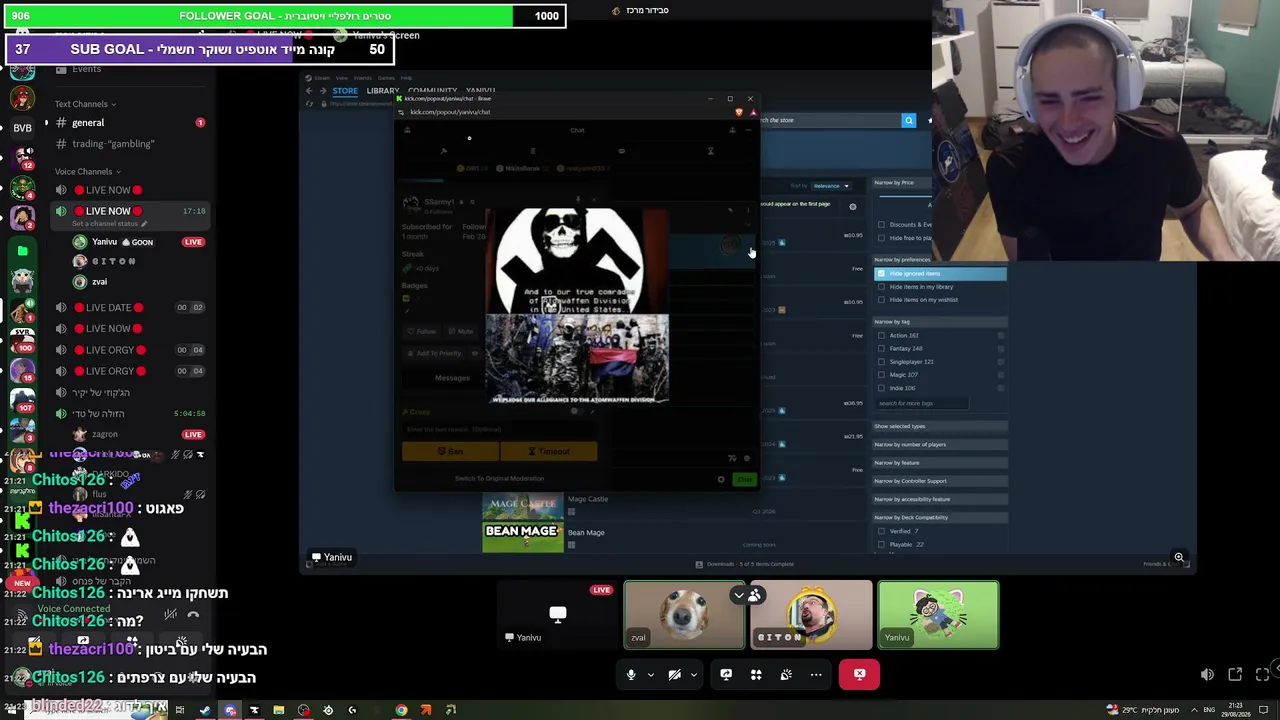1280x720 pixels.
Task: Turn on camera in Discord call controls
Action: tap(675, 675)
